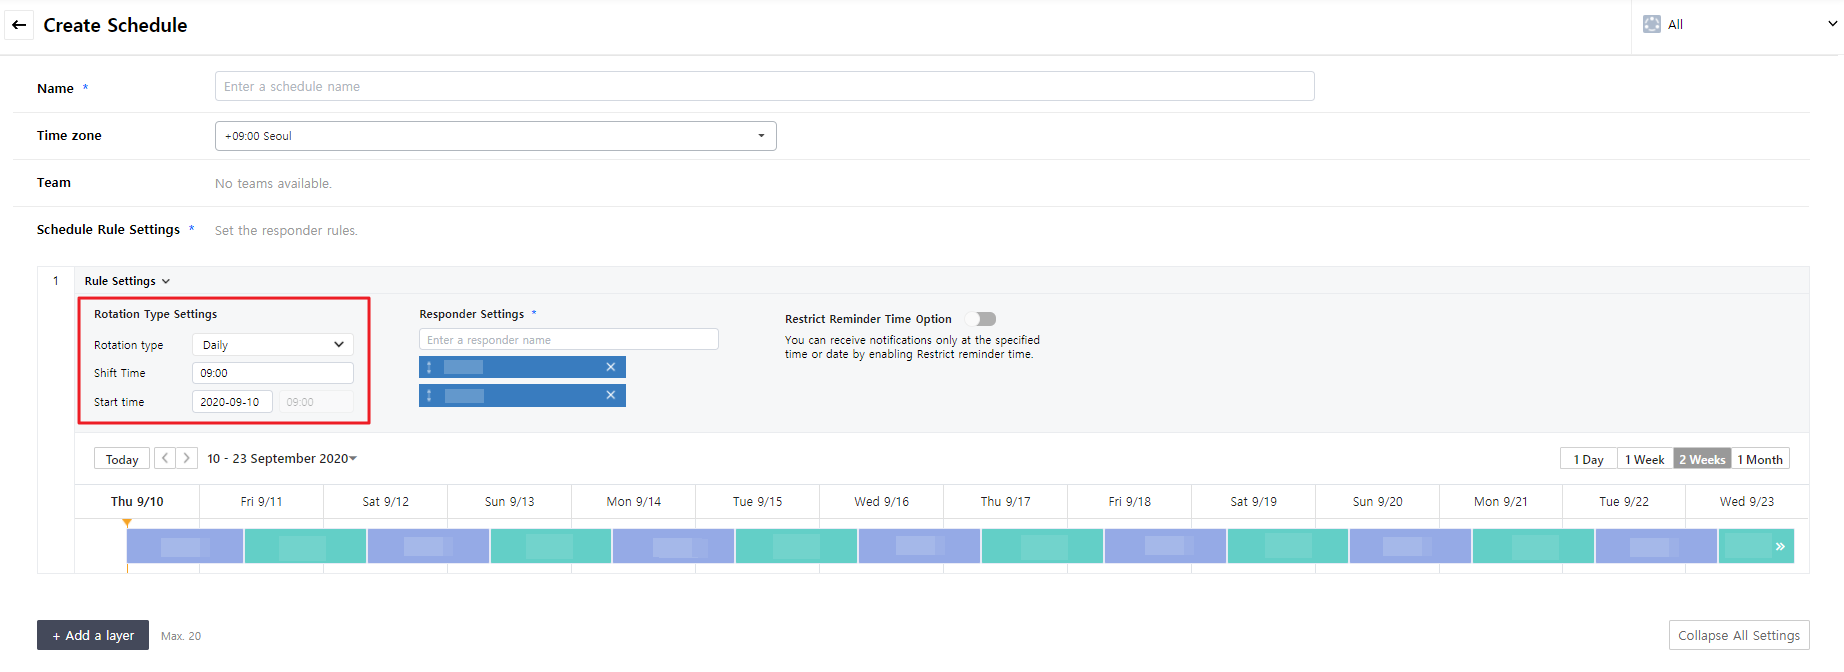Click the schedule Name input field
Screen dimensions: 1844x672
tap(764, 87)
